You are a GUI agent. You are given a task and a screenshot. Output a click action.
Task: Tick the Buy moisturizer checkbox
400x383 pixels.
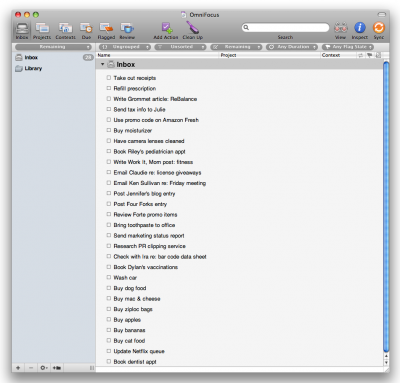pyautogui.click(x=109, y=130)
